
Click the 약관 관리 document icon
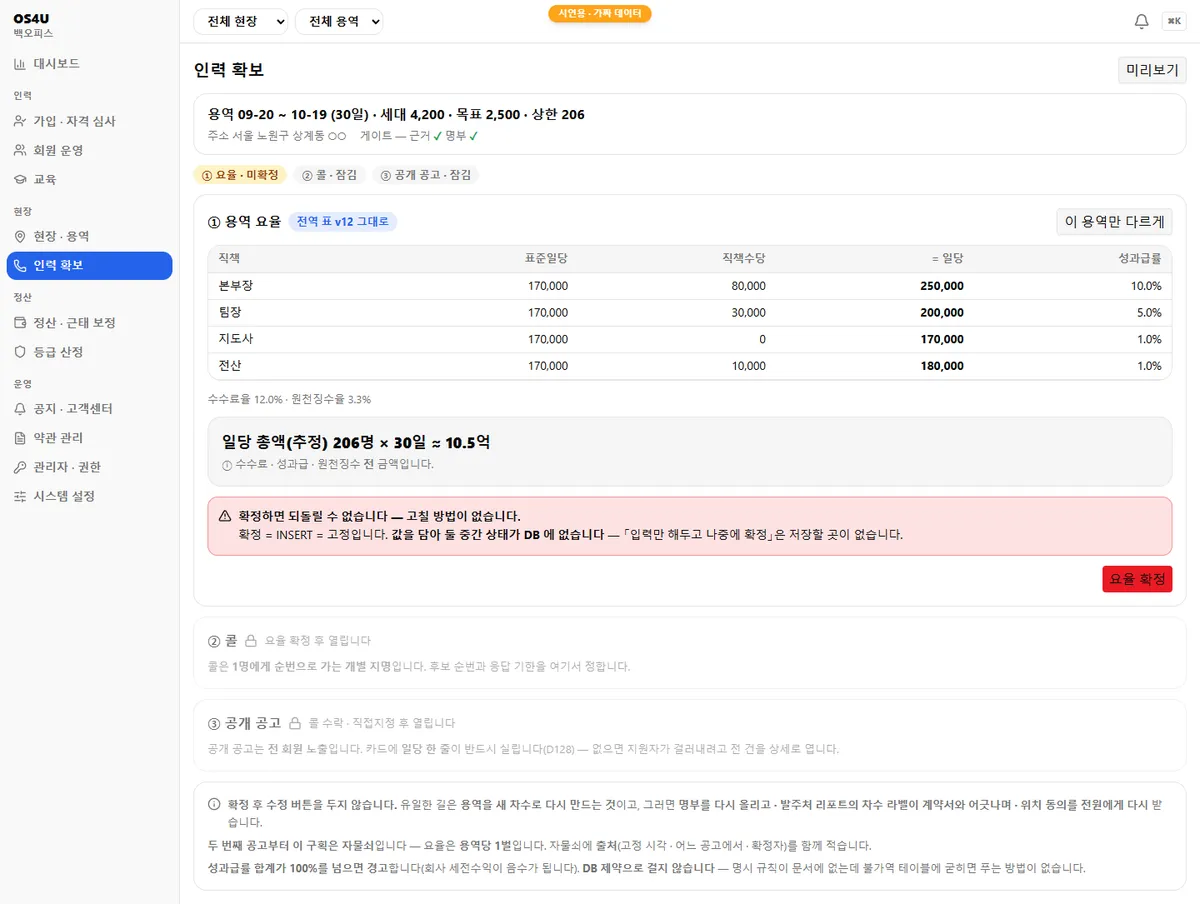pyautogui.click(x=20, y=438)
